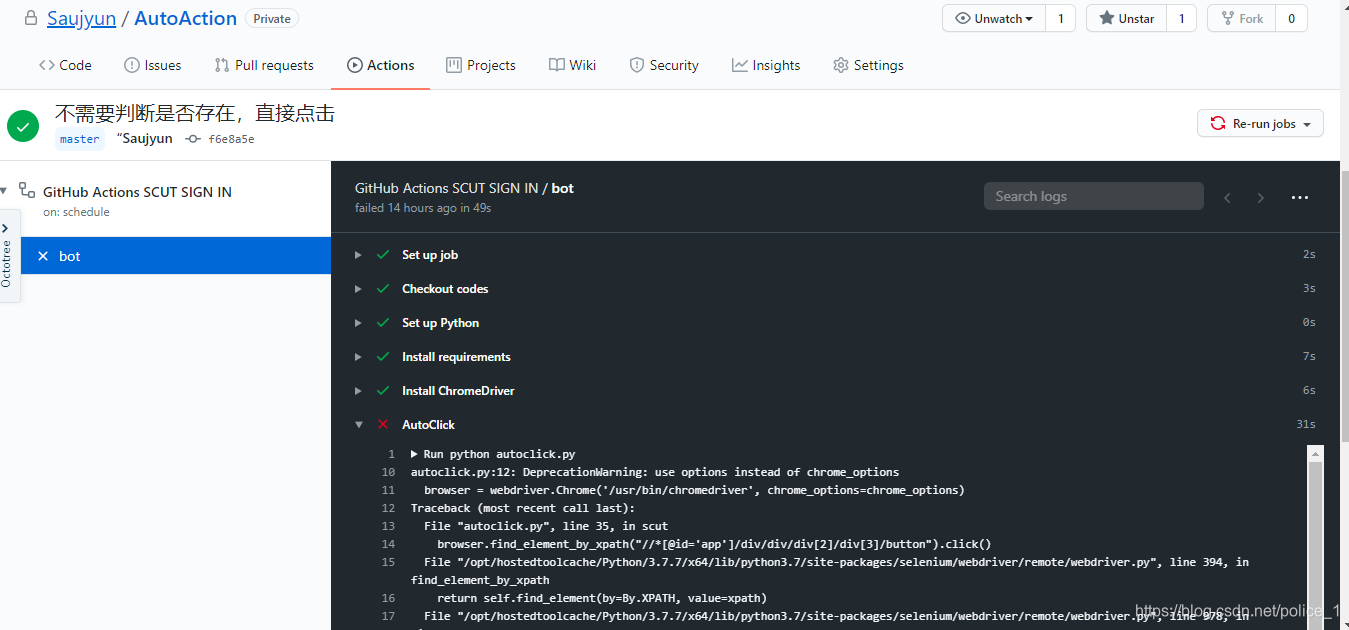
Task: Click the stargazers count next to Unstar
Action: pyautogui.click(x=1181, y=18)
